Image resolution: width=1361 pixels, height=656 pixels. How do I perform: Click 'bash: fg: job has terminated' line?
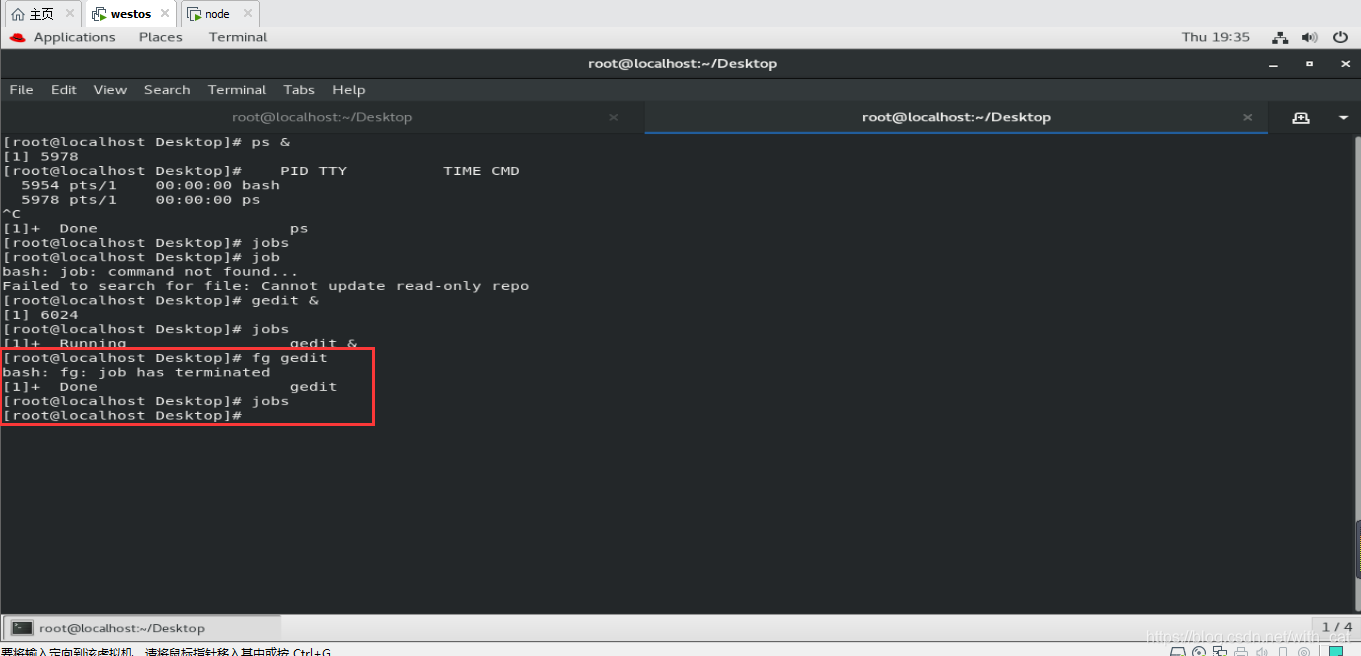click(x=136, y=372)
